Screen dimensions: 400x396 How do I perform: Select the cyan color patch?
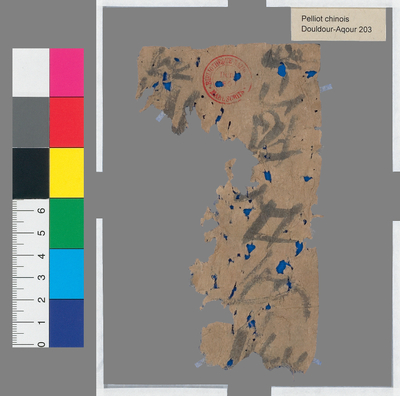click(67, 274)
